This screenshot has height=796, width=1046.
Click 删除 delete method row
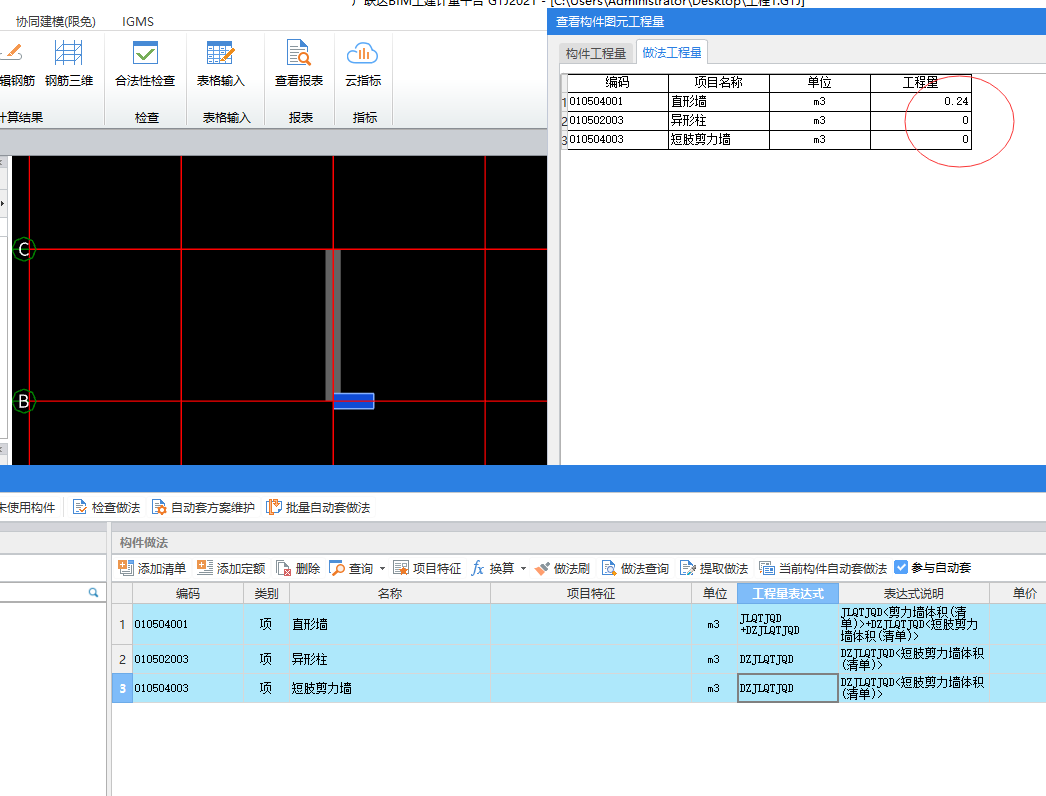[298, 568]
